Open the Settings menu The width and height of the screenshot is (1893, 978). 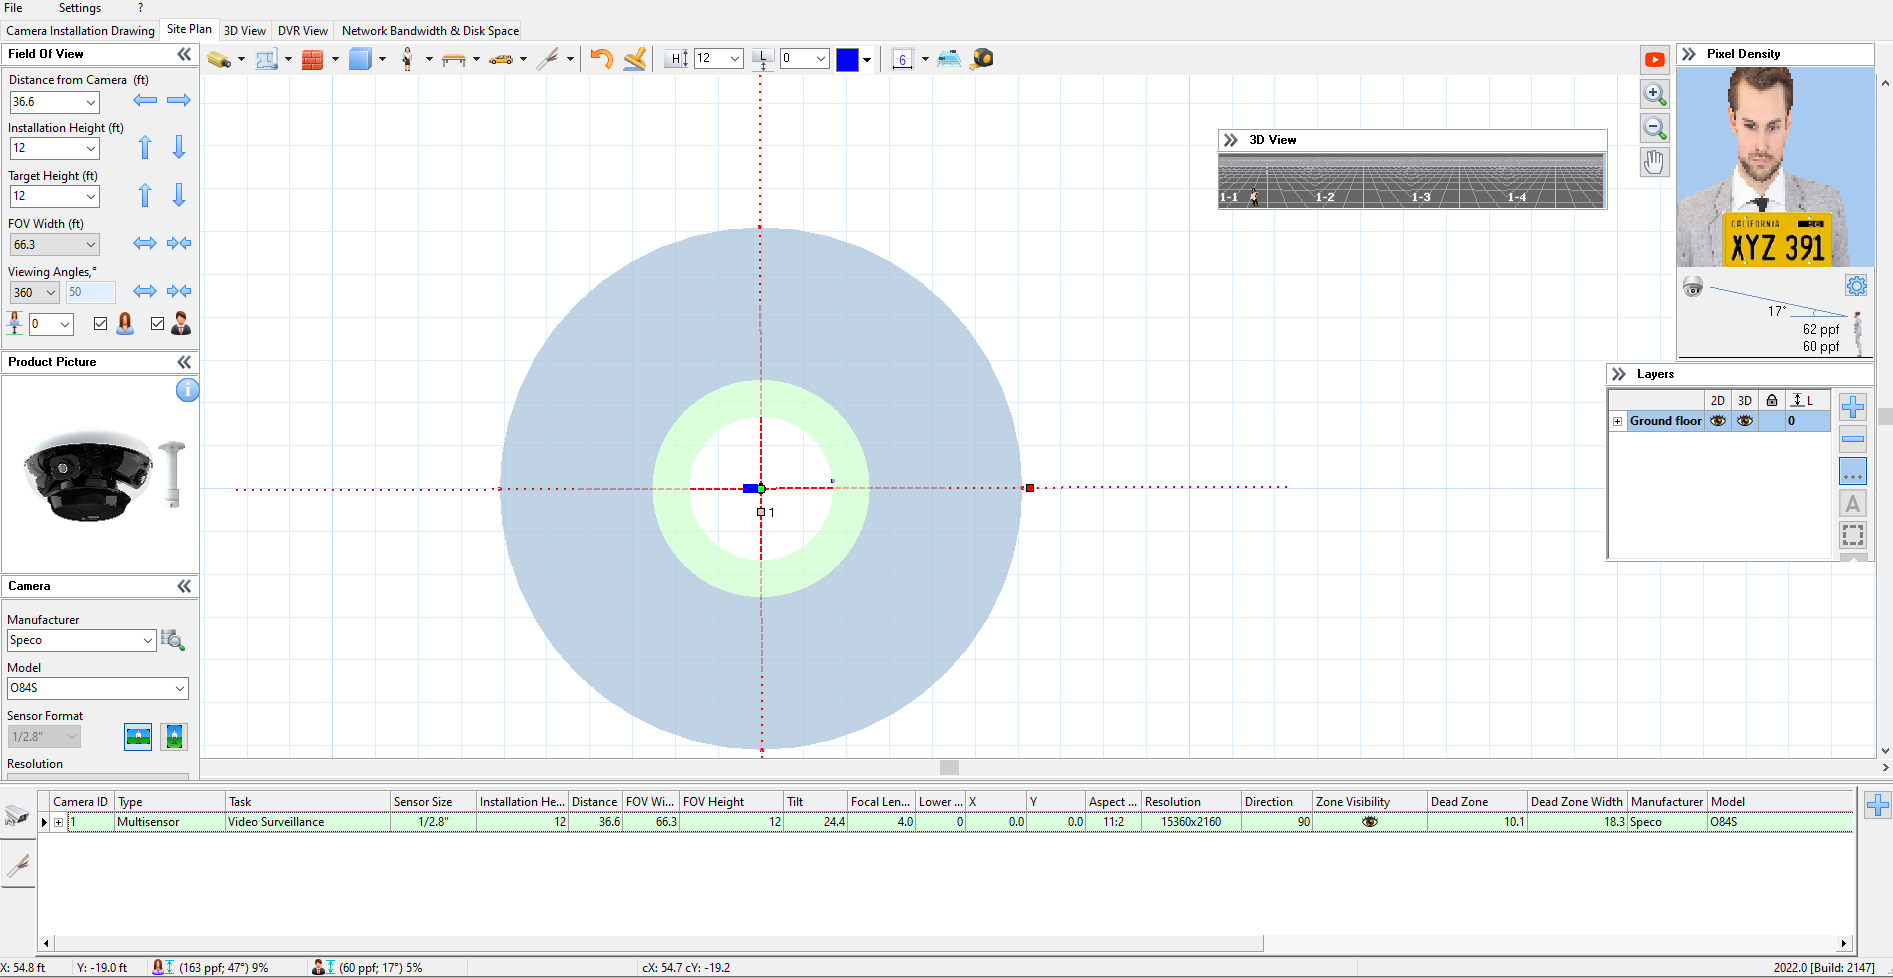click(79, 8)
